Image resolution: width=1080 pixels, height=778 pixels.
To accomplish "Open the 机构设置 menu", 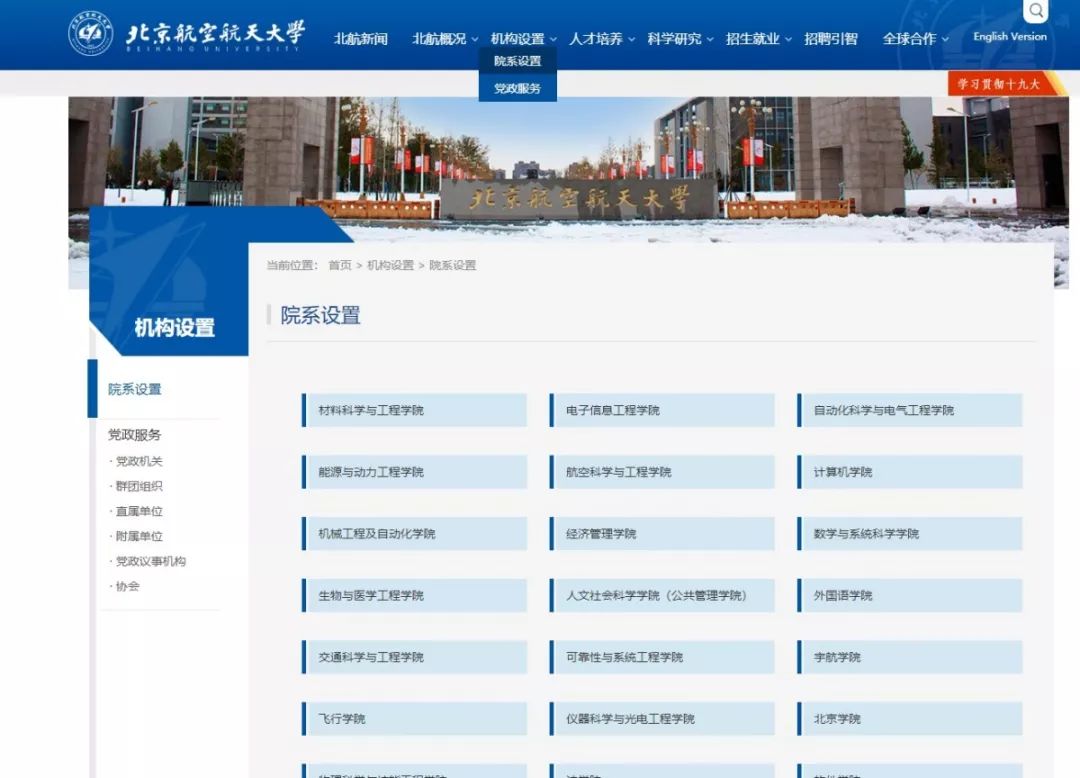I will 517,39.
